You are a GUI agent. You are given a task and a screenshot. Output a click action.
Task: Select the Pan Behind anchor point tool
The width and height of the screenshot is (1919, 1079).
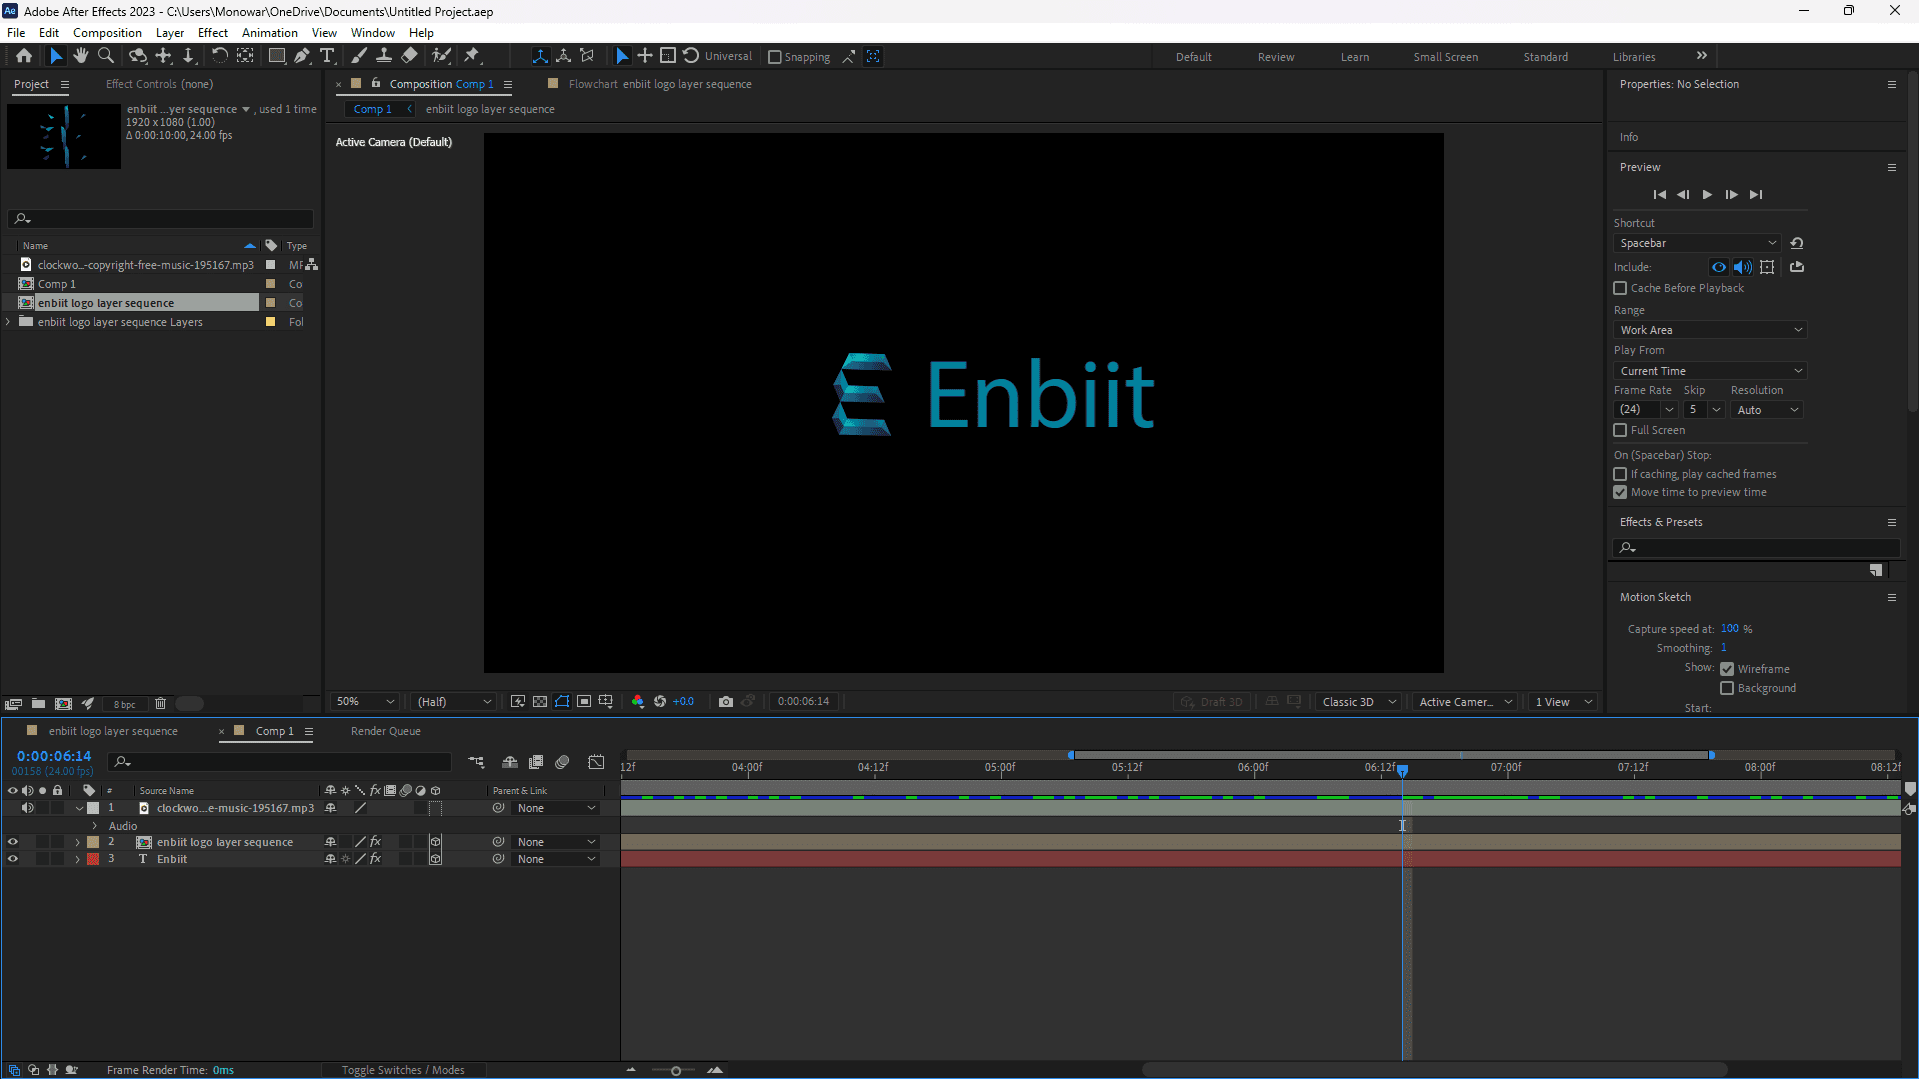coord(245,56)
